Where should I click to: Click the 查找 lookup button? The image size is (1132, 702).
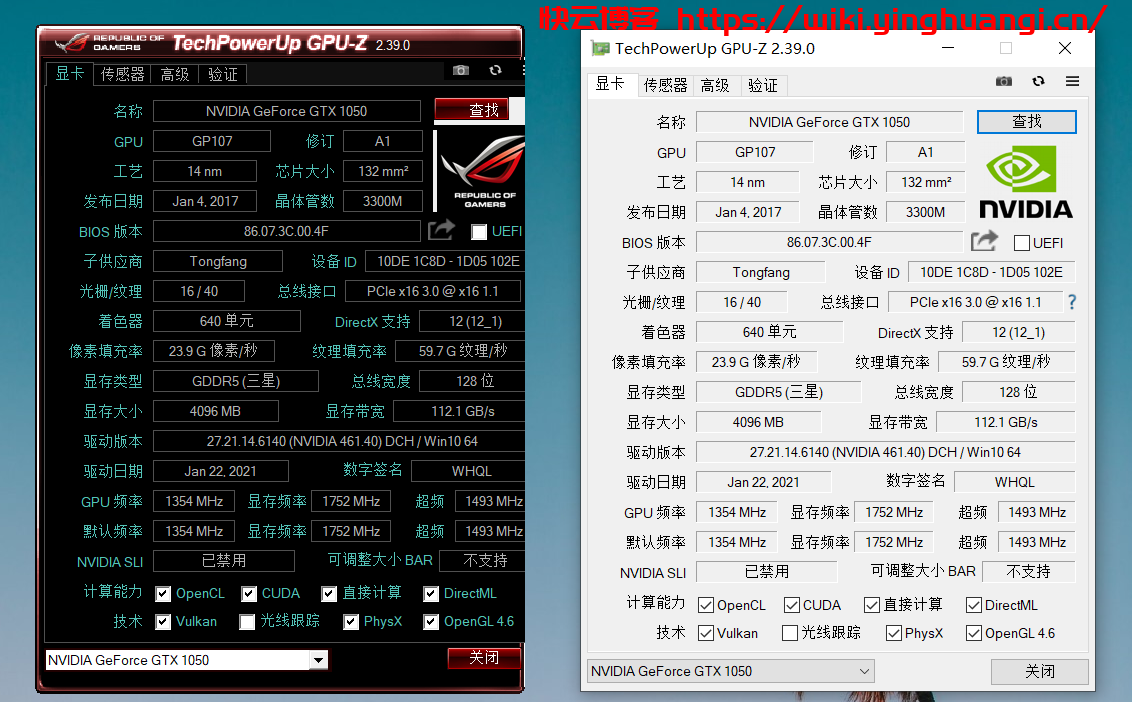(x=1026, y=121)
